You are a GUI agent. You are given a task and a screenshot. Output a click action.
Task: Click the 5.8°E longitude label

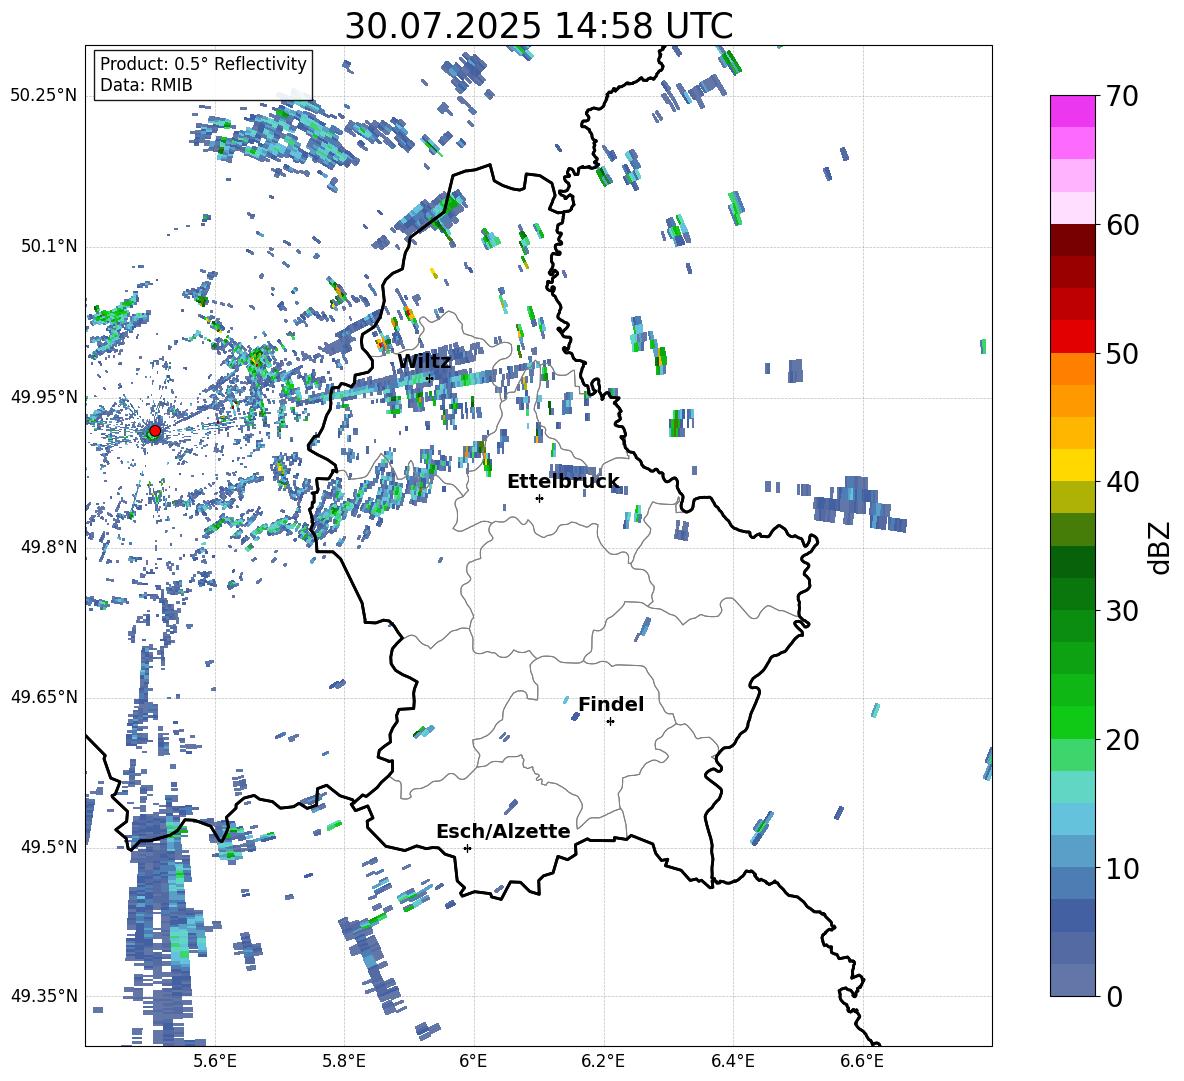(344, 1061)
